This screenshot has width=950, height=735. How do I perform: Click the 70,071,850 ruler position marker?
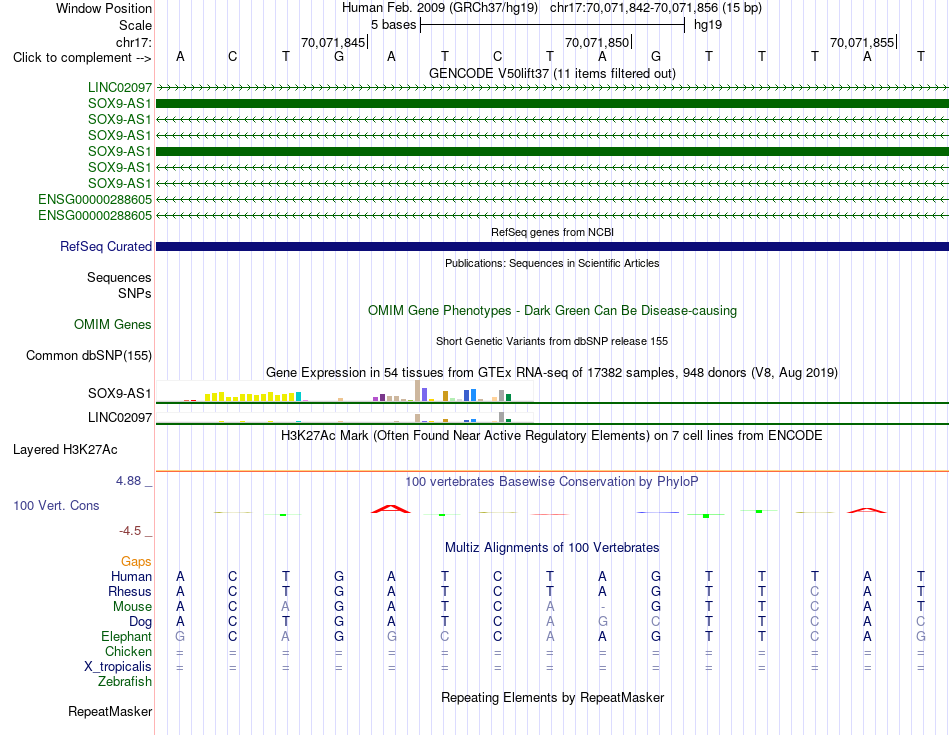pos(597,42)
